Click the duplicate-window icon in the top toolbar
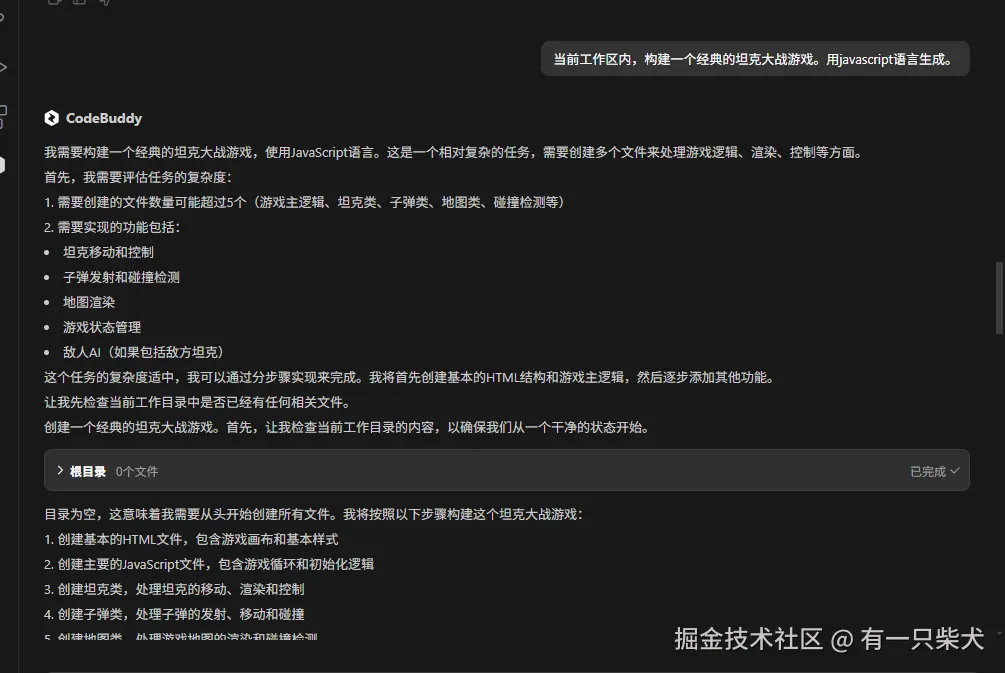This screenshot has height=673, width=1005. [x=80, y=3]
